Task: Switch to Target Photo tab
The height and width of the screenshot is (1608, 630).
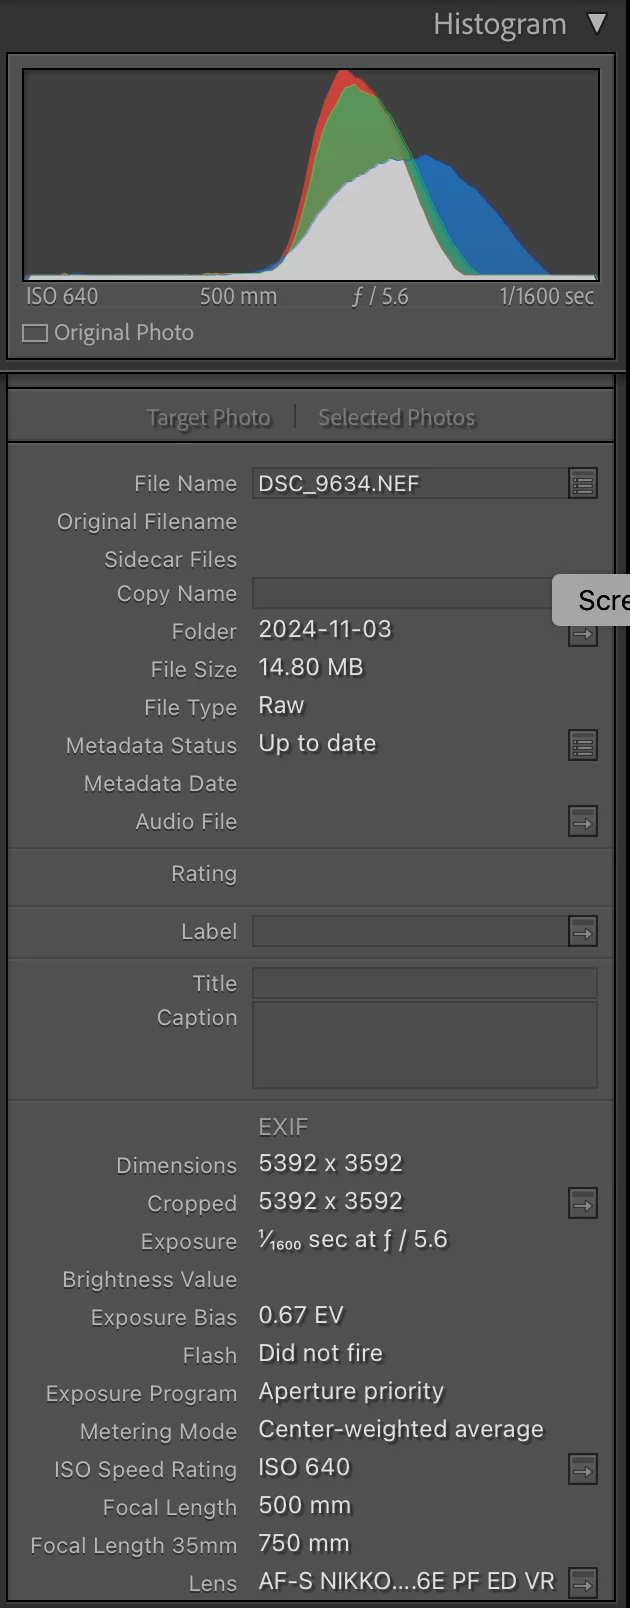Action: (x=209, y=417)
